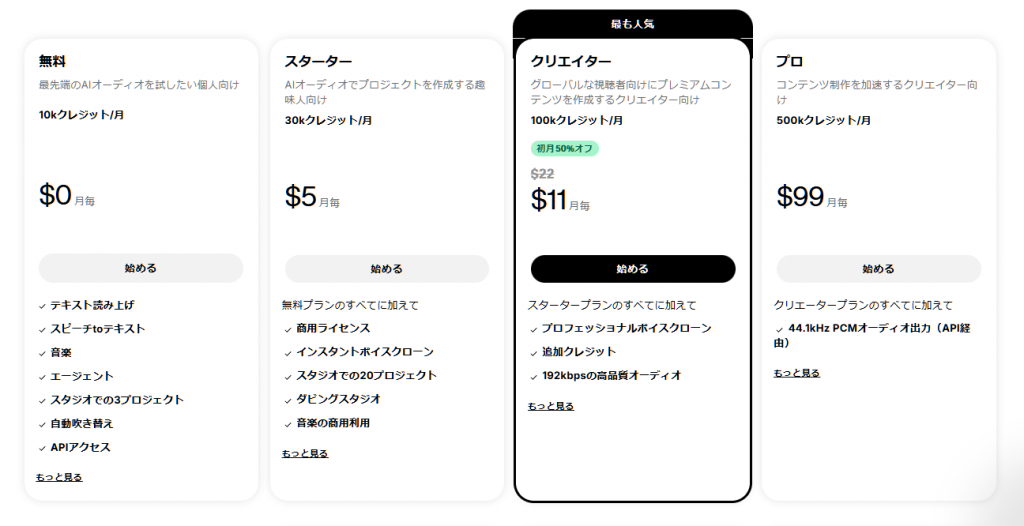The height and width of the screenshot is (526, 1024).
Task: Click the checkmark icon next to 自動吹き替え
Action: 42,424
